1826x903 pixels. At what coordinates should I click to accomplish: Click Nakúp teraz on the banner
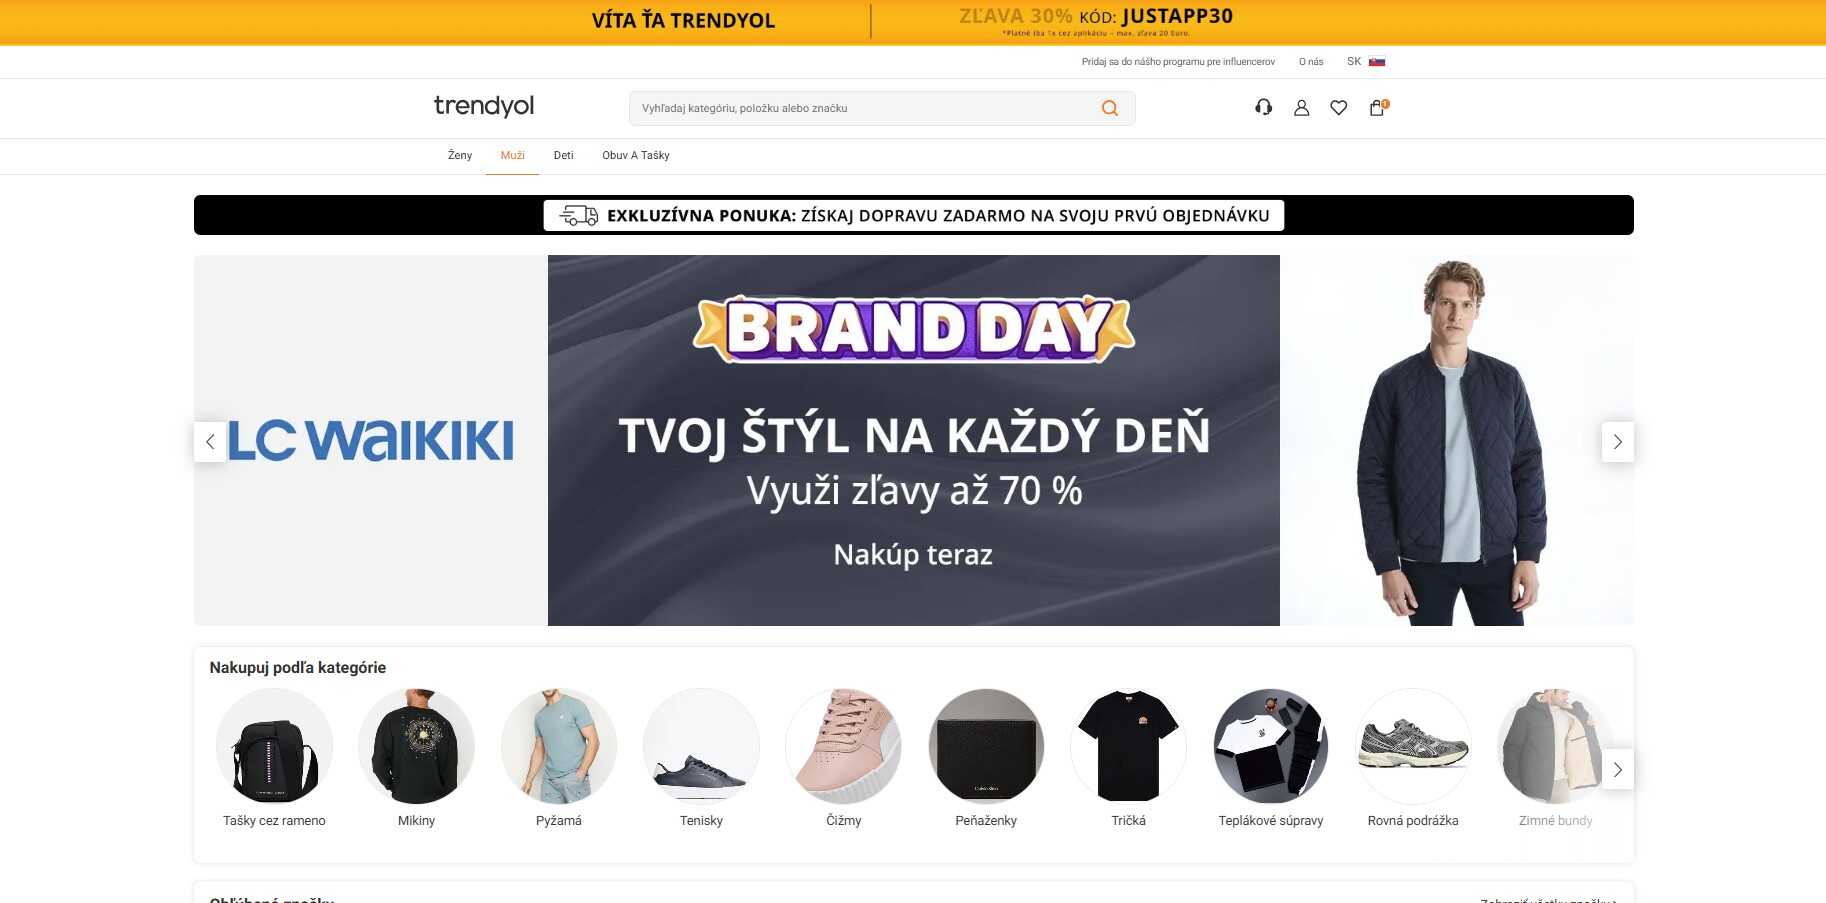pos(913,554)
